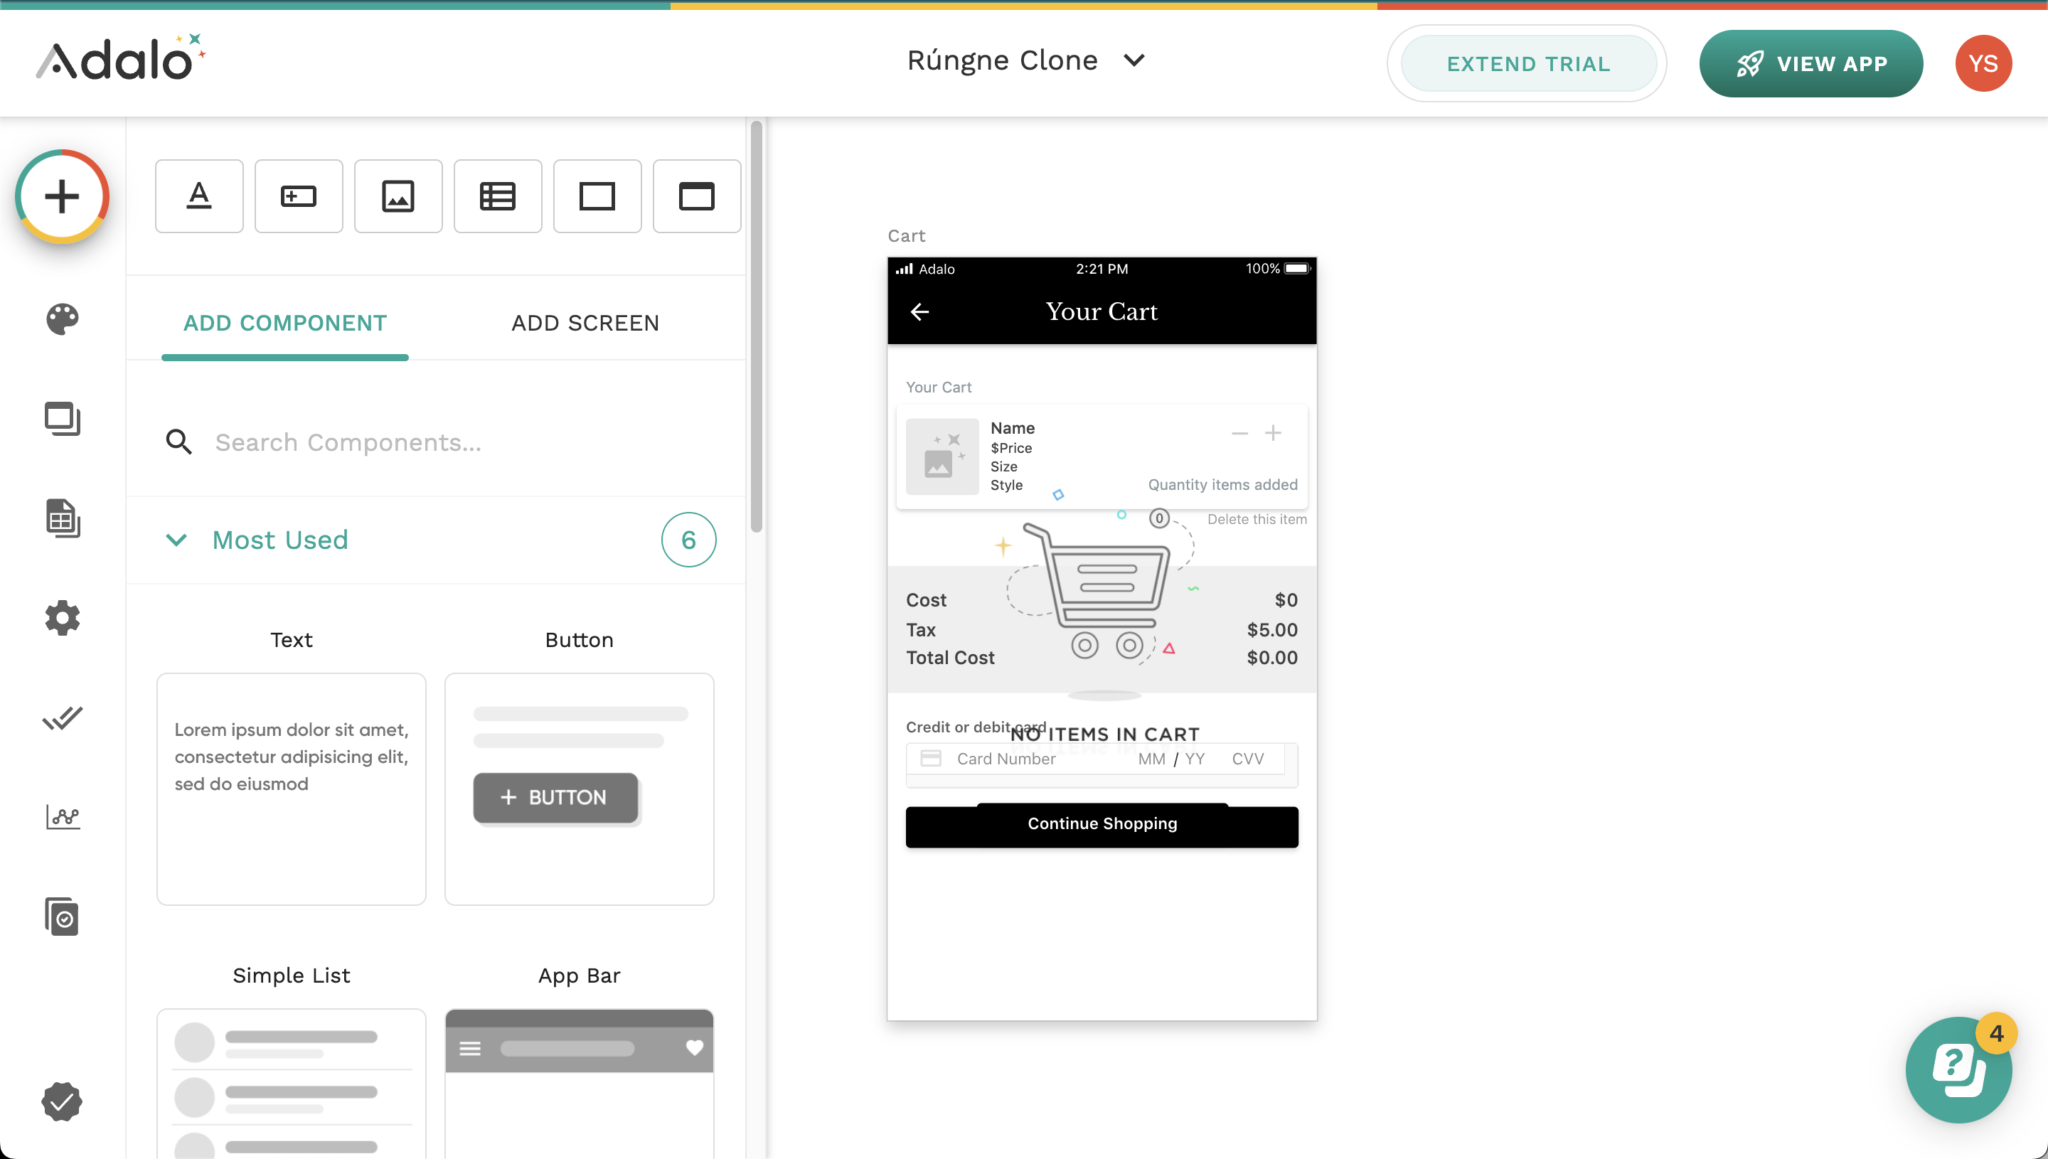This screenshot has width=2048, height=1159.
Task: Open the Rúngne Clone app dropdown
Action: click(x=1025, y=61)
